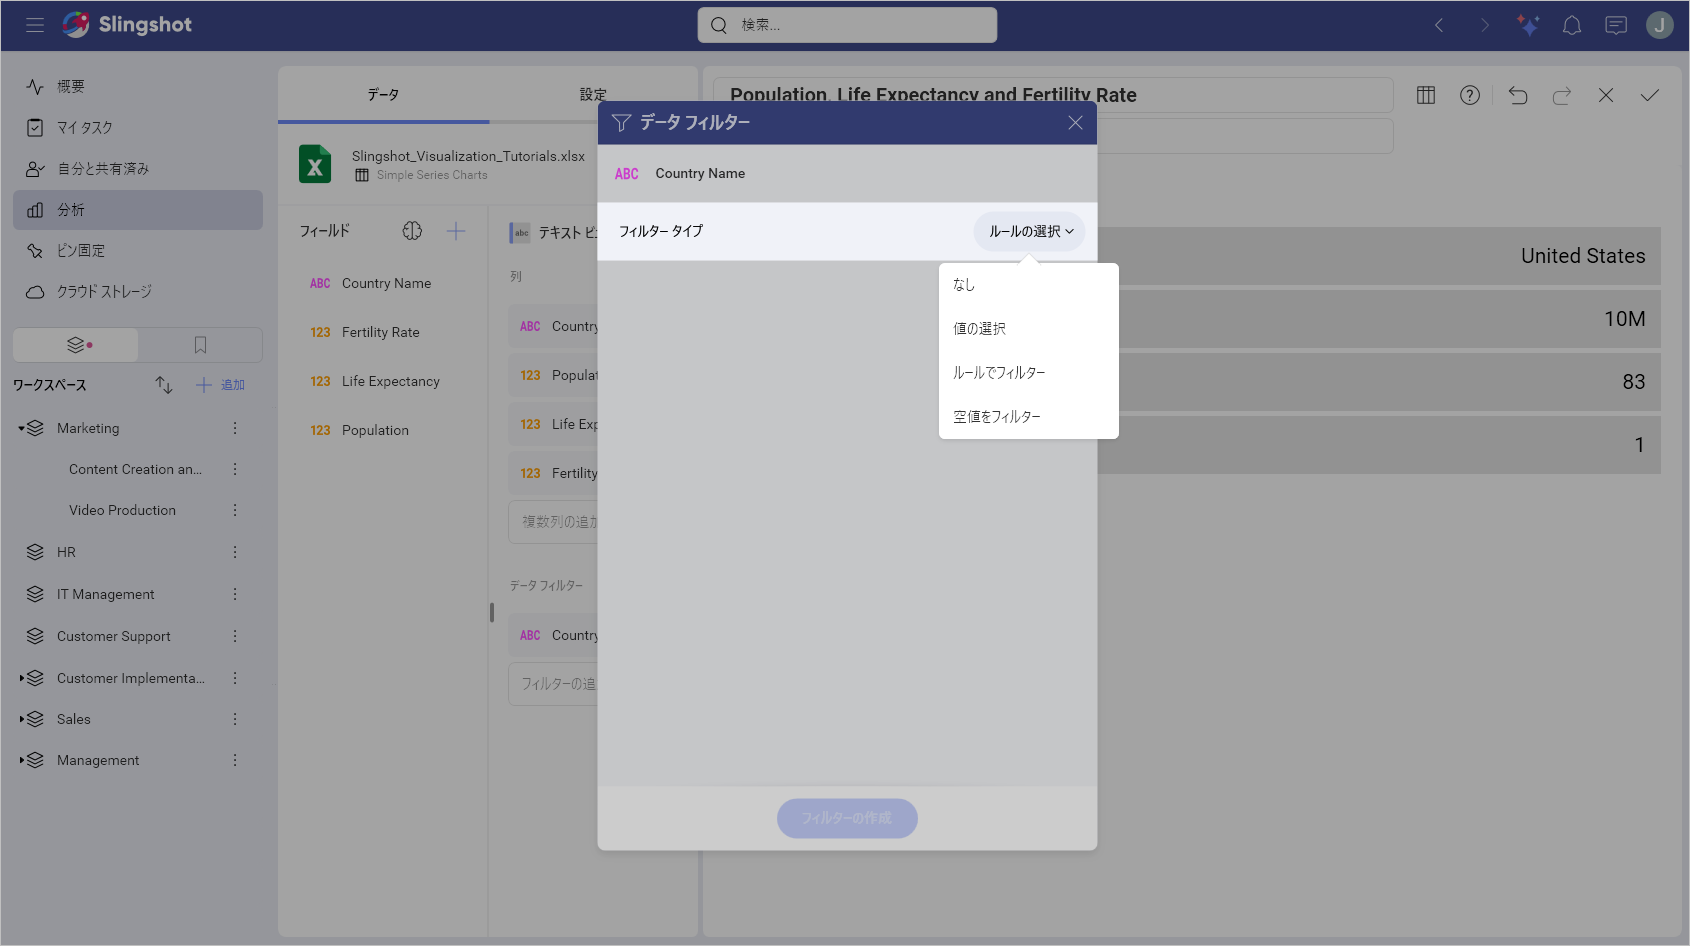Collapse the Marketing workspace

pyautogui.click(x=21, y=428)
